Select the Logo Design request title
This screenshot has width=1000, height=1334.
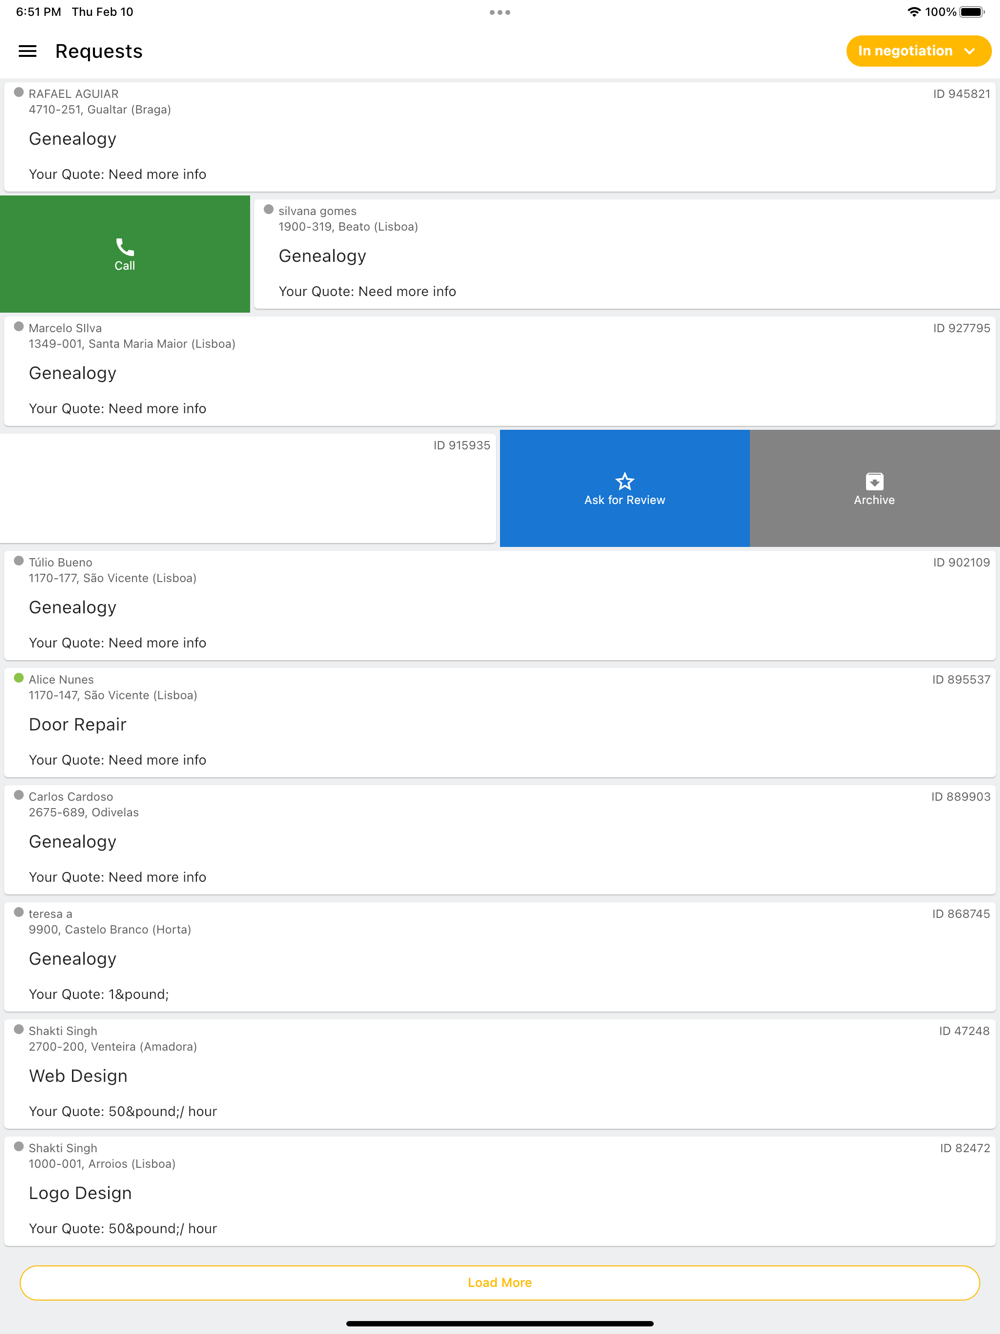pos(80,1193)
